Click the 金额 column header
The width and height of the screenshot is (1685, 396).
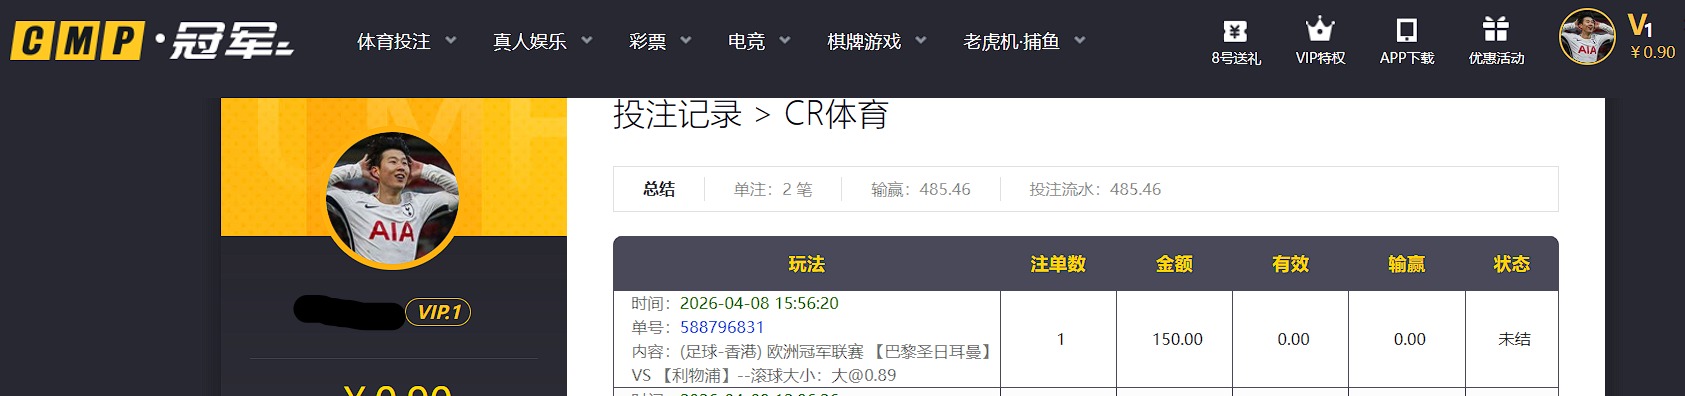pyautogui.click(x=1174, y=264)
